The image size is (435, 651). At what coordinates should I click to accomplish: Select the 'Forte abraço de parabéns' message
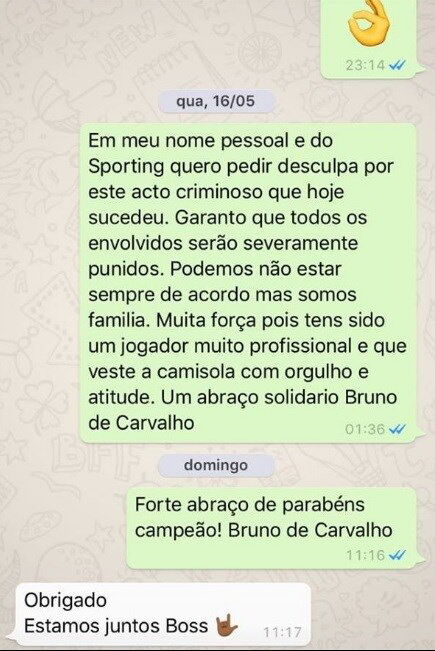[271, 528]
